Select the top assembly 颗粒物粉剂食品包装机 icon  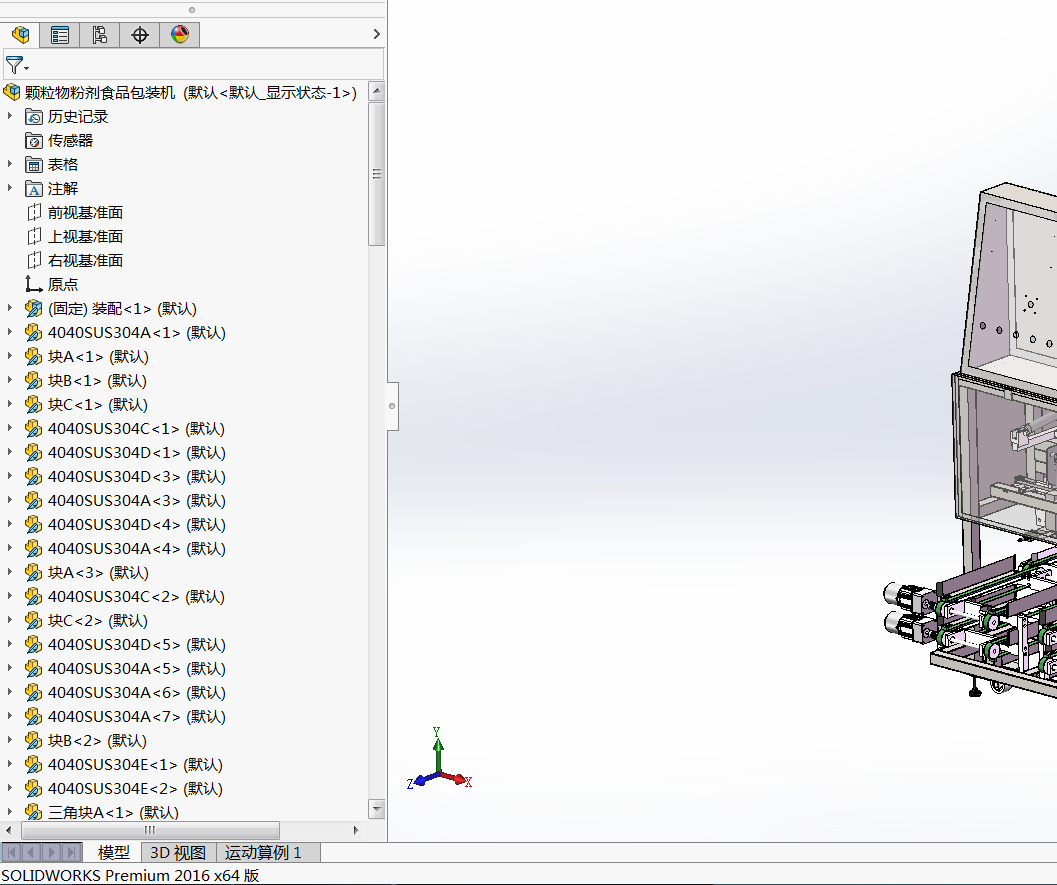pos(12,92)
